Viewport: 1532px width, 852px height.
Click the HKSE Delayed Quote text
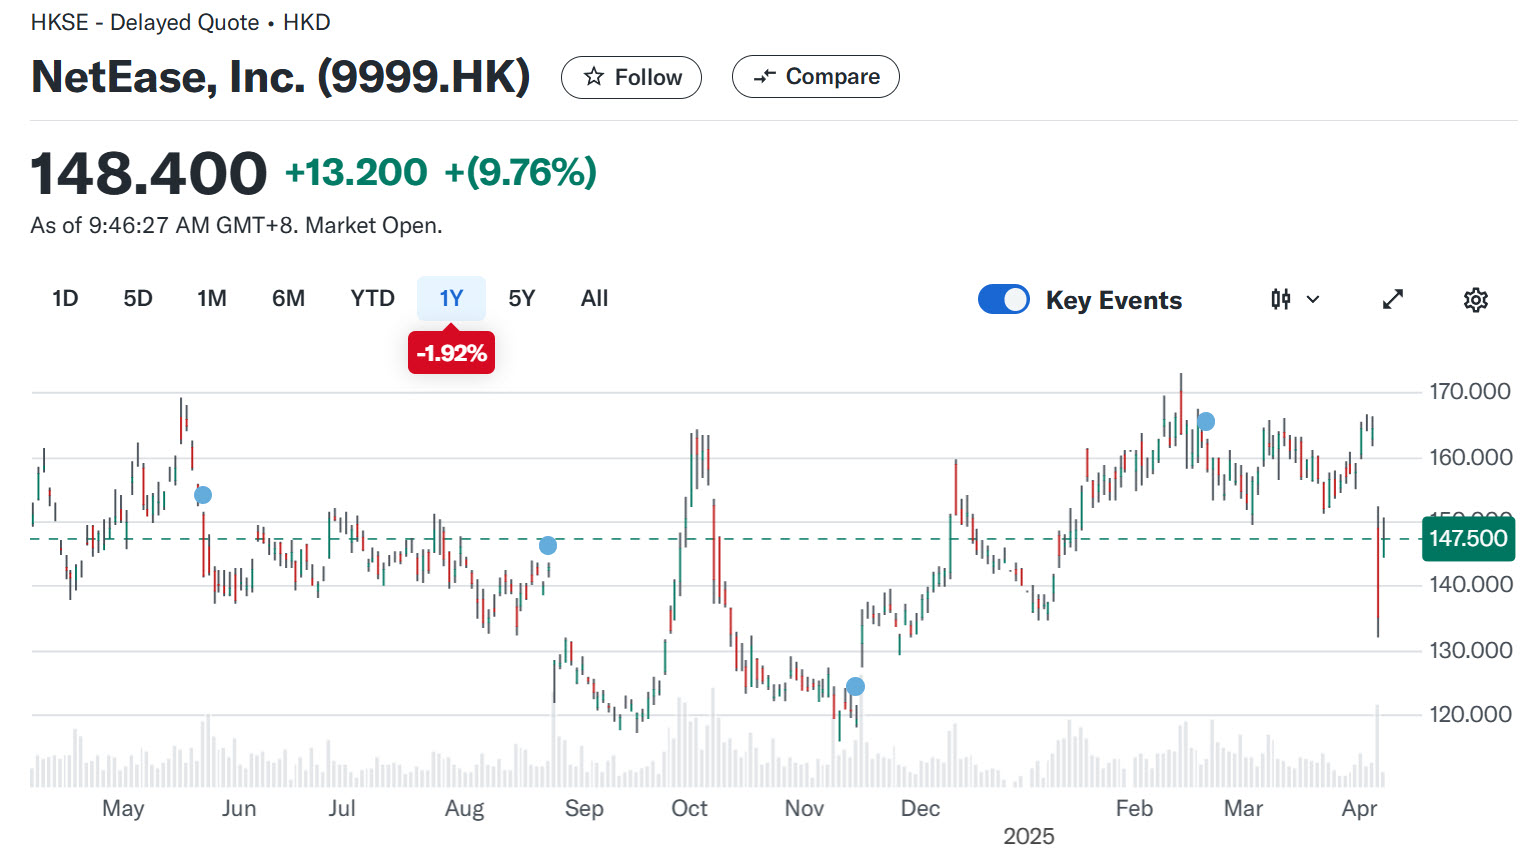click(145, 22)
